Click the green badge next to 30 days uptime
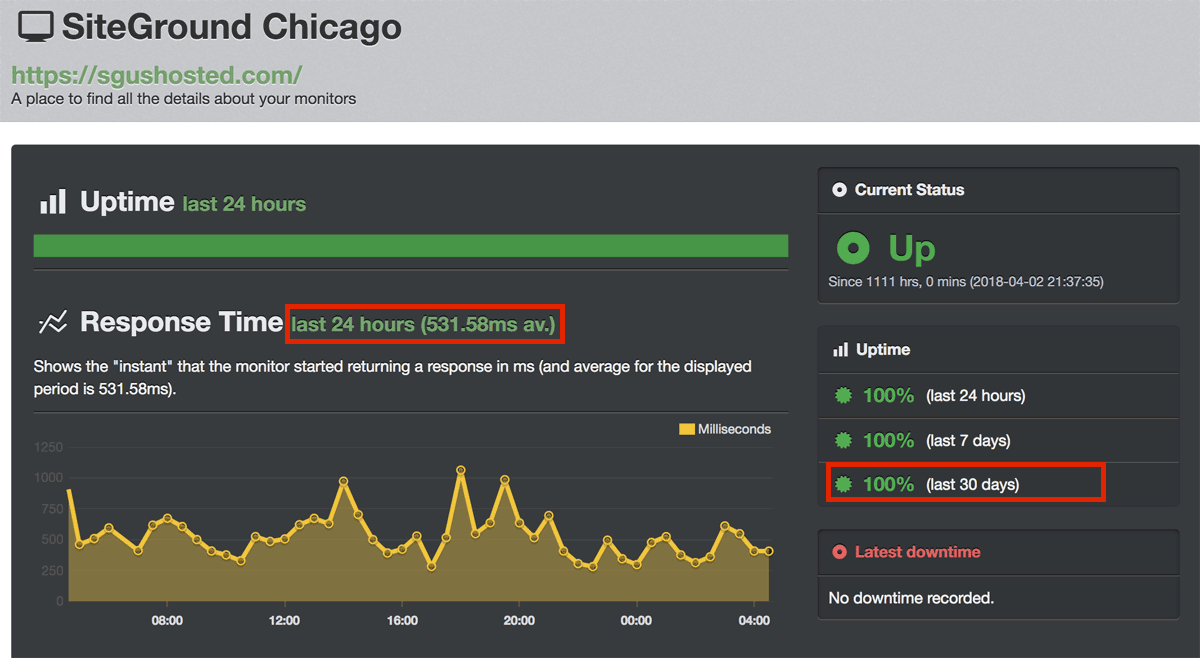The image size is (1200, 658). coord(844,484)
